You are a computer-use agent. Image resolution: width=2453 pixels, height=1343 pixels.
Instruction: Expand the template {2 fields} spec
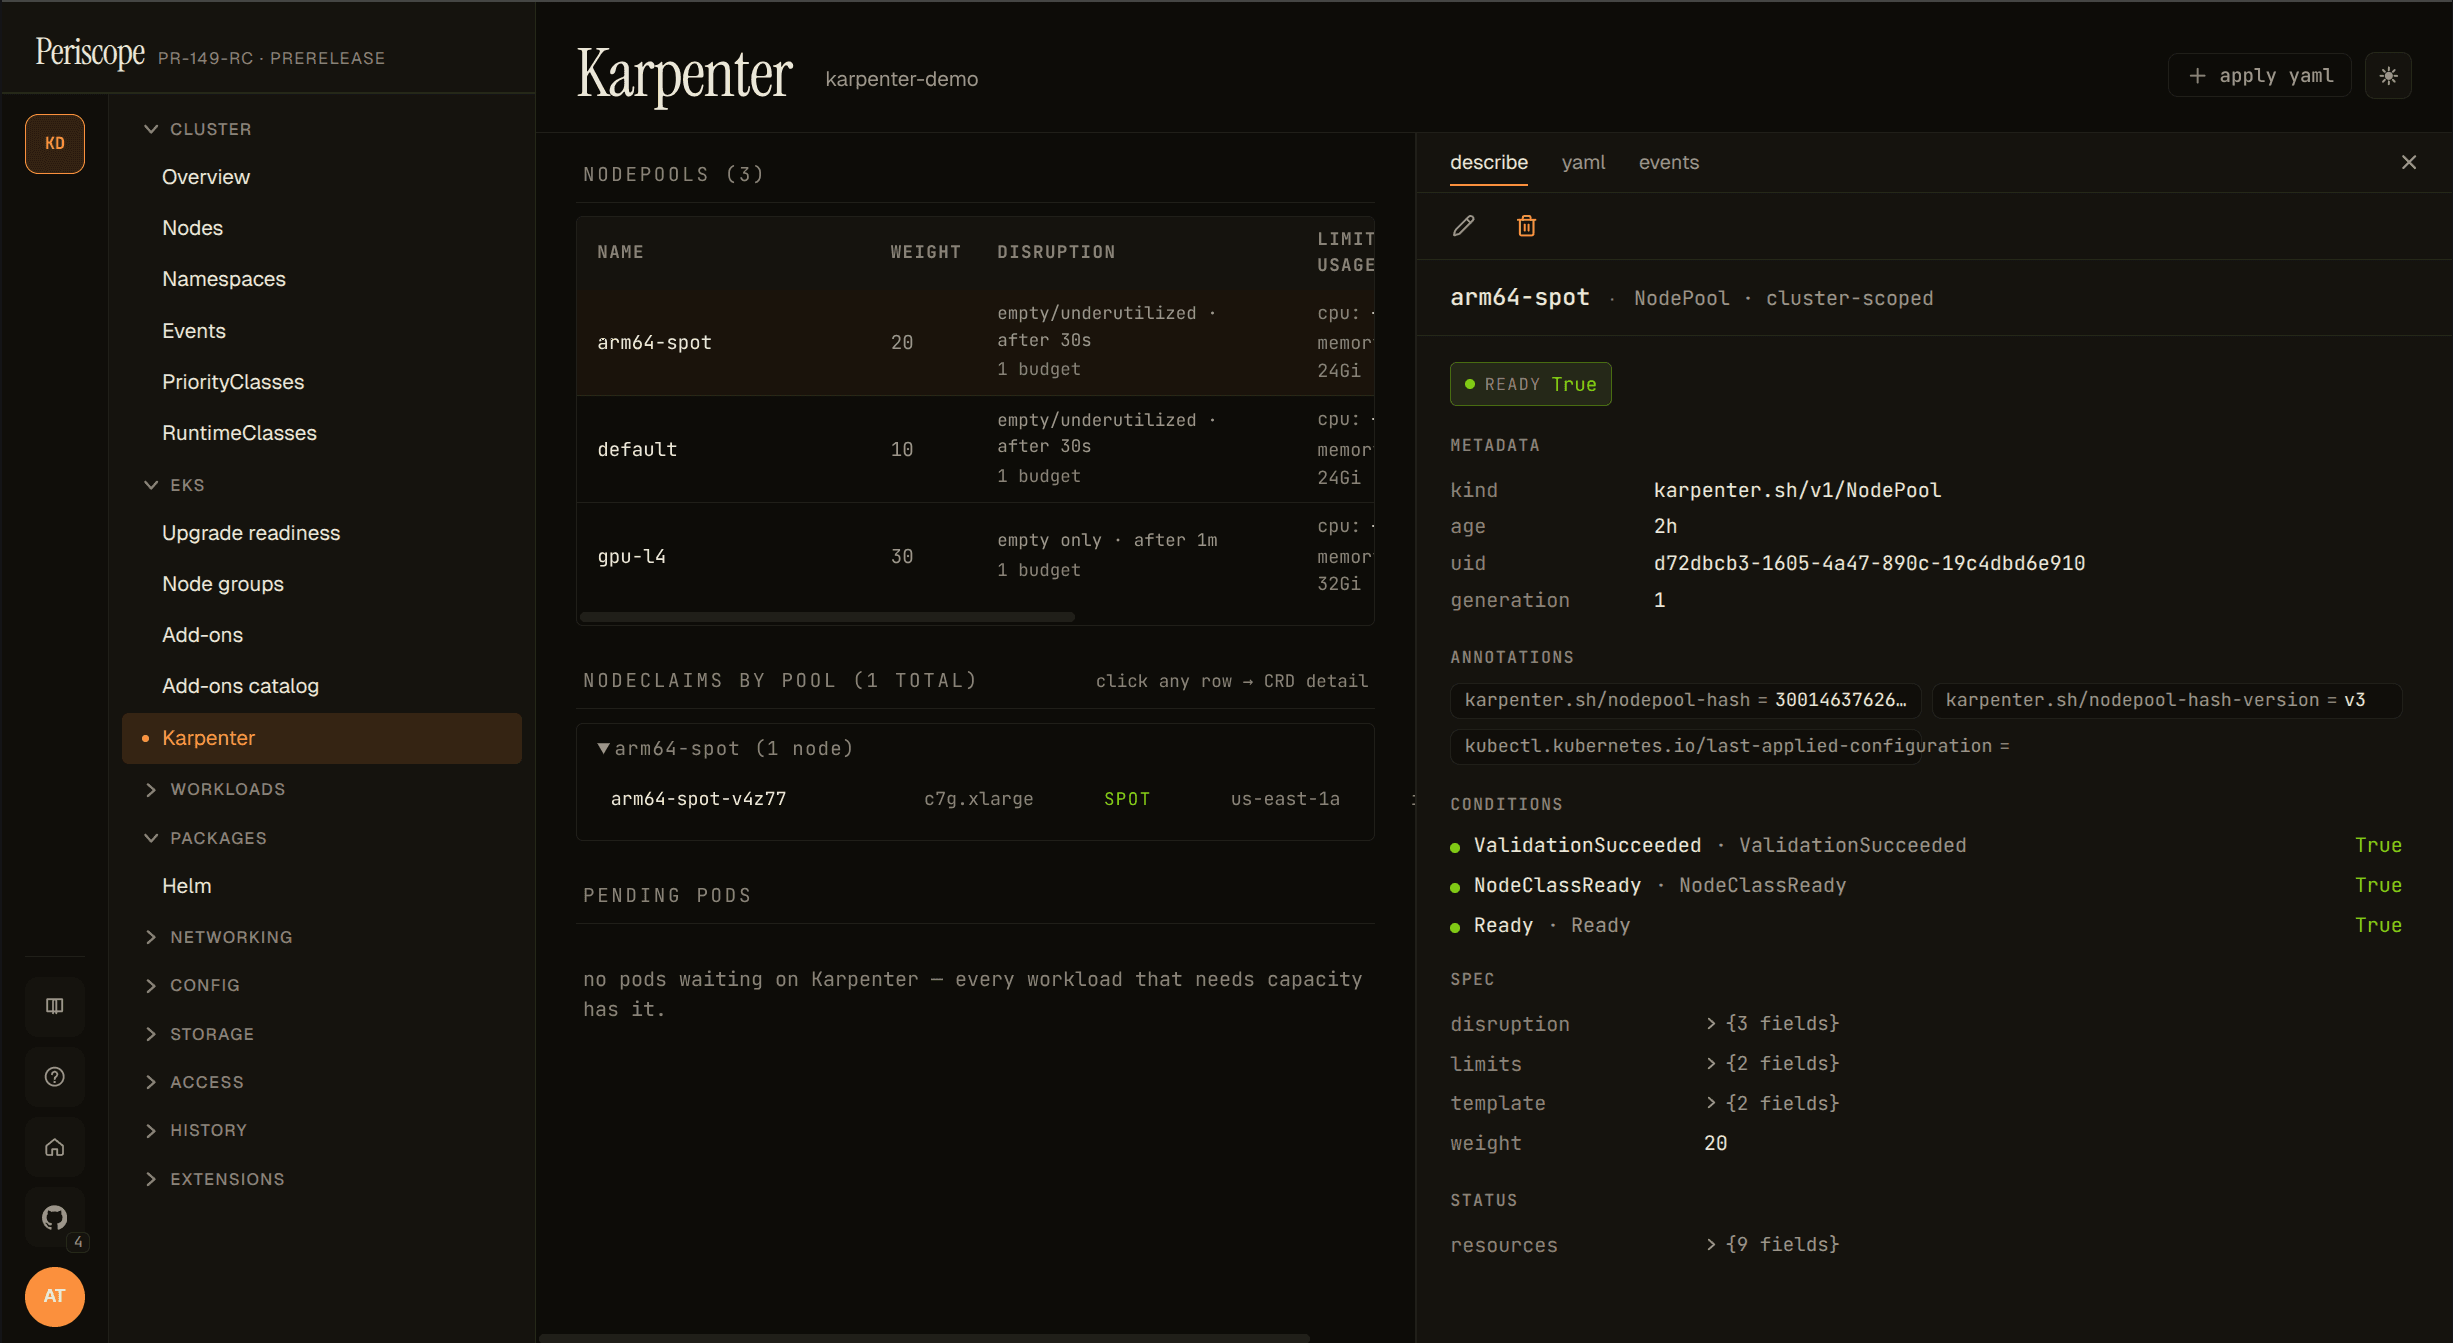tap(1772, 1103)
